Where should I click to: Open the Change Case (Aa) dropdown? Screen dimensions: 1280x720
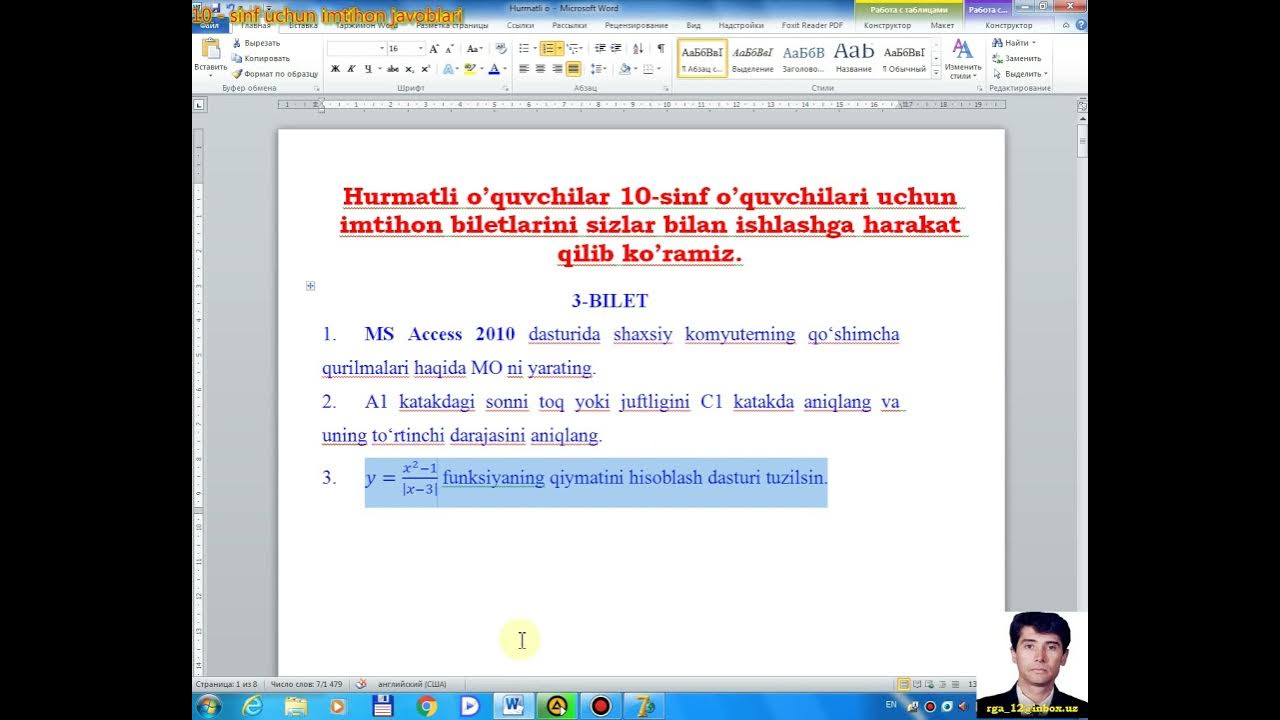[475, 48]
